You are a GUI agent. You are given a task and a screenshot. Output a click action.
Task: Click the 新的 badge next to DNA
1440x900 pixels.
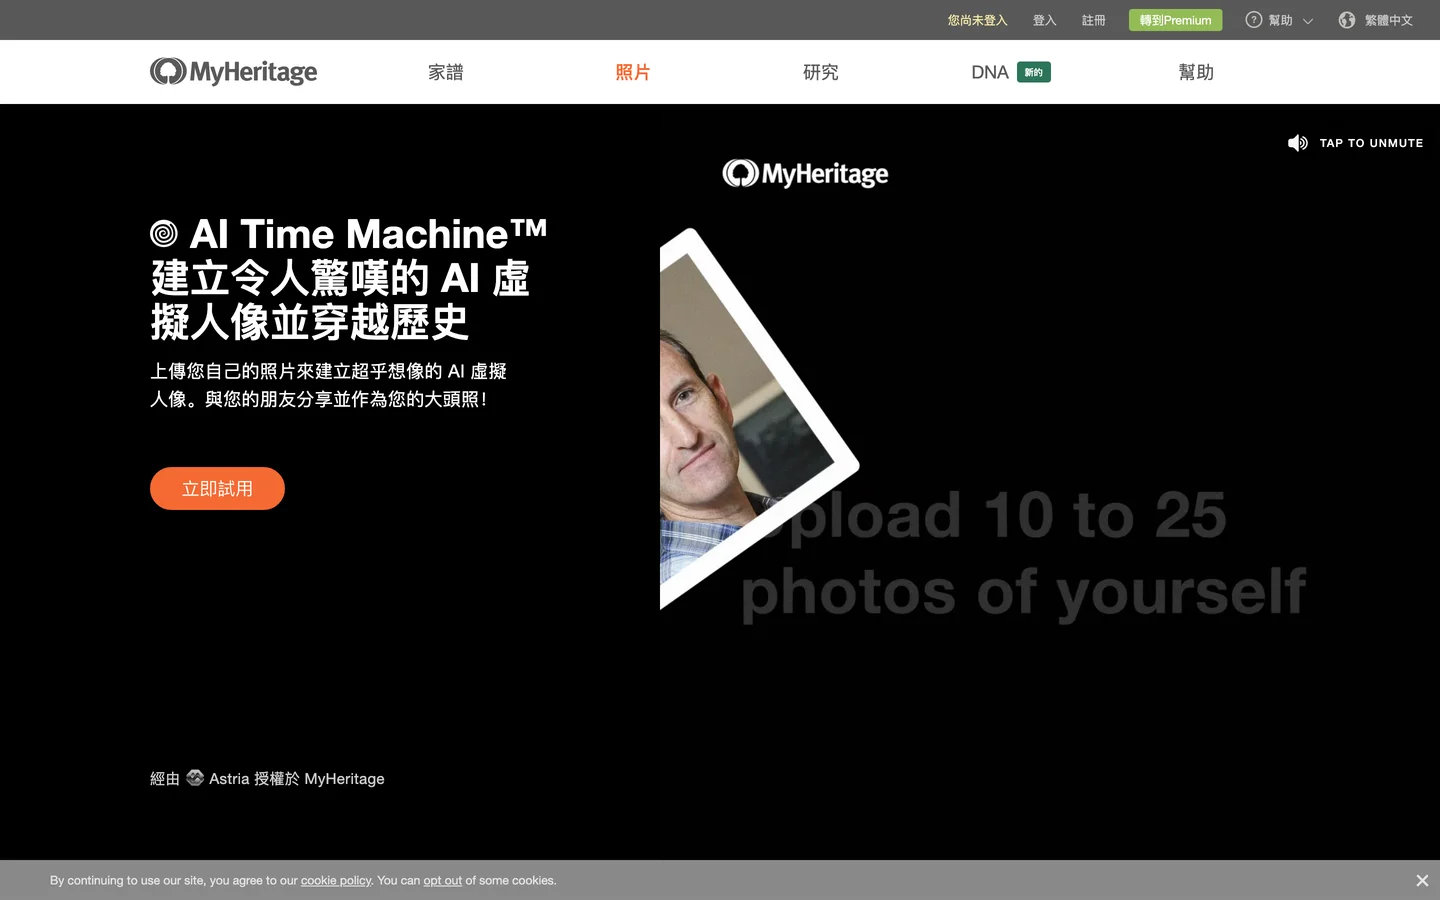1034,72
